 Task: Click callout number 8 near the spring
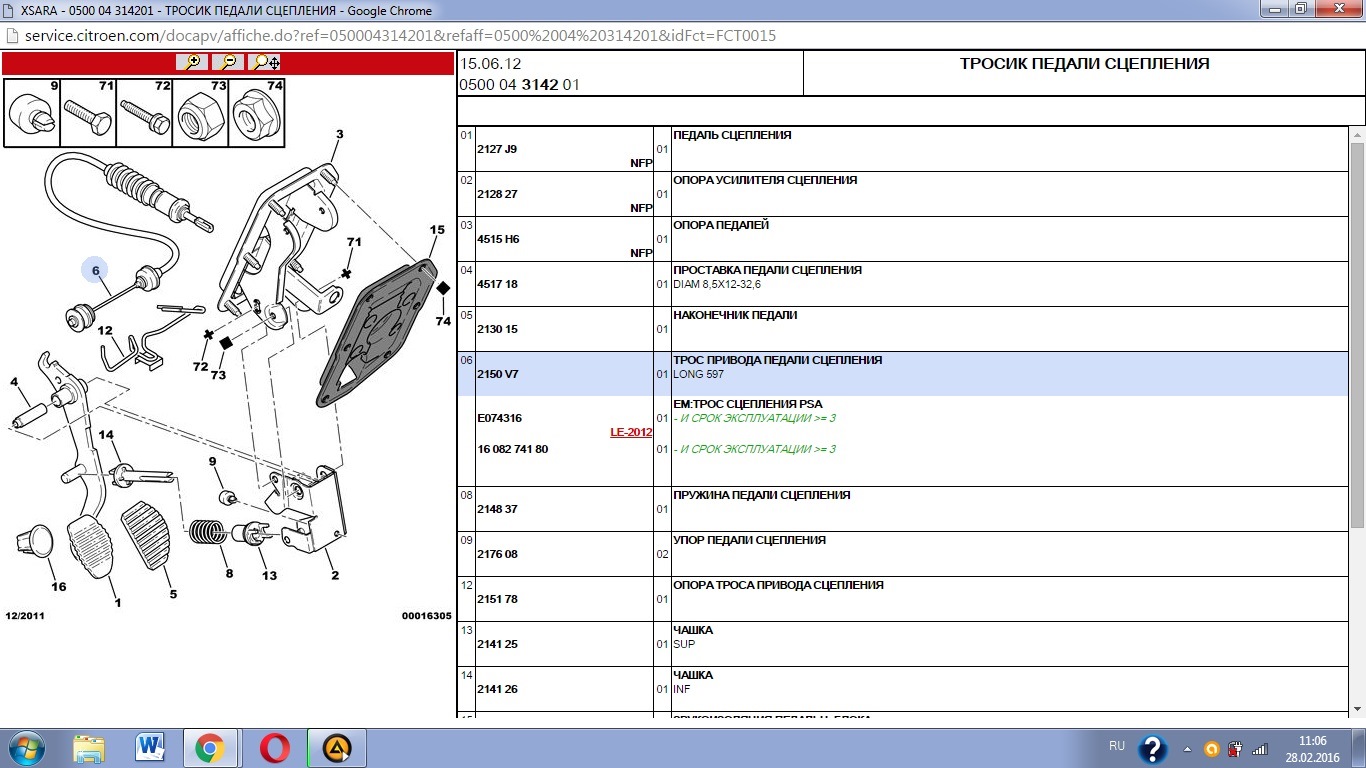coord(229,573)
